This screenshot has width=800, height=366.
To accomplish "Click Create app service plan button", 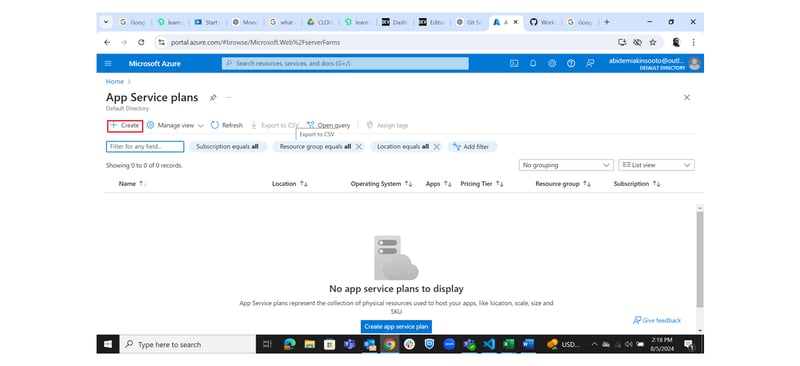I will (396, 326).
